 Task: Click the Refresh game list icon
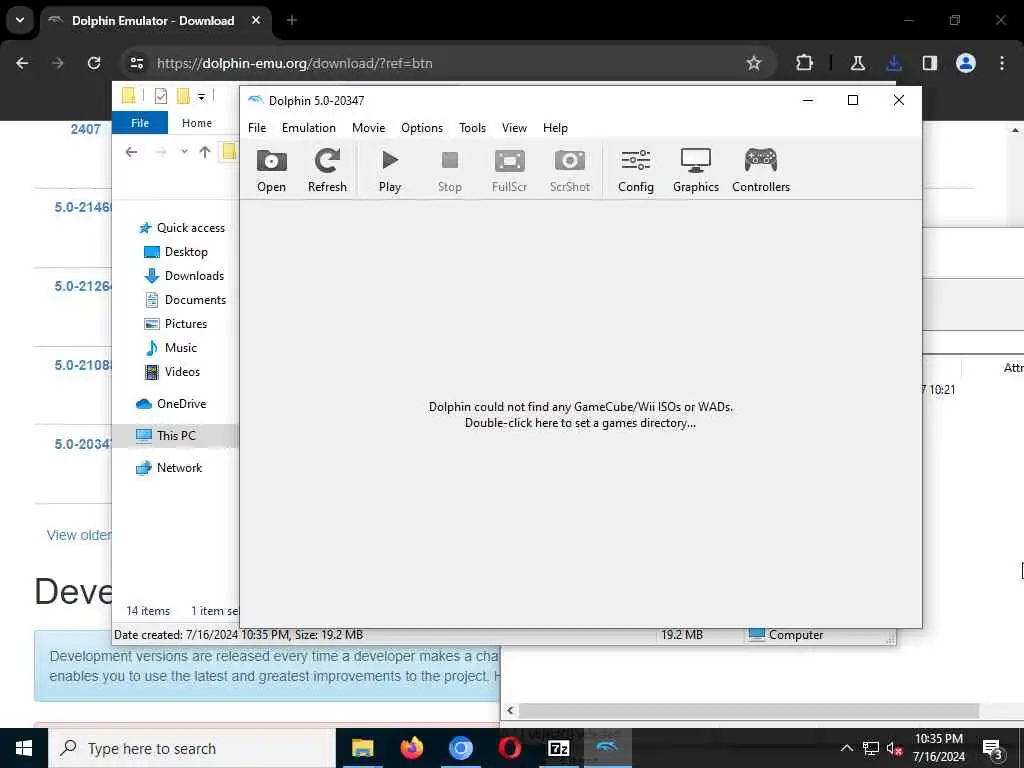click(x=327, y=170)
